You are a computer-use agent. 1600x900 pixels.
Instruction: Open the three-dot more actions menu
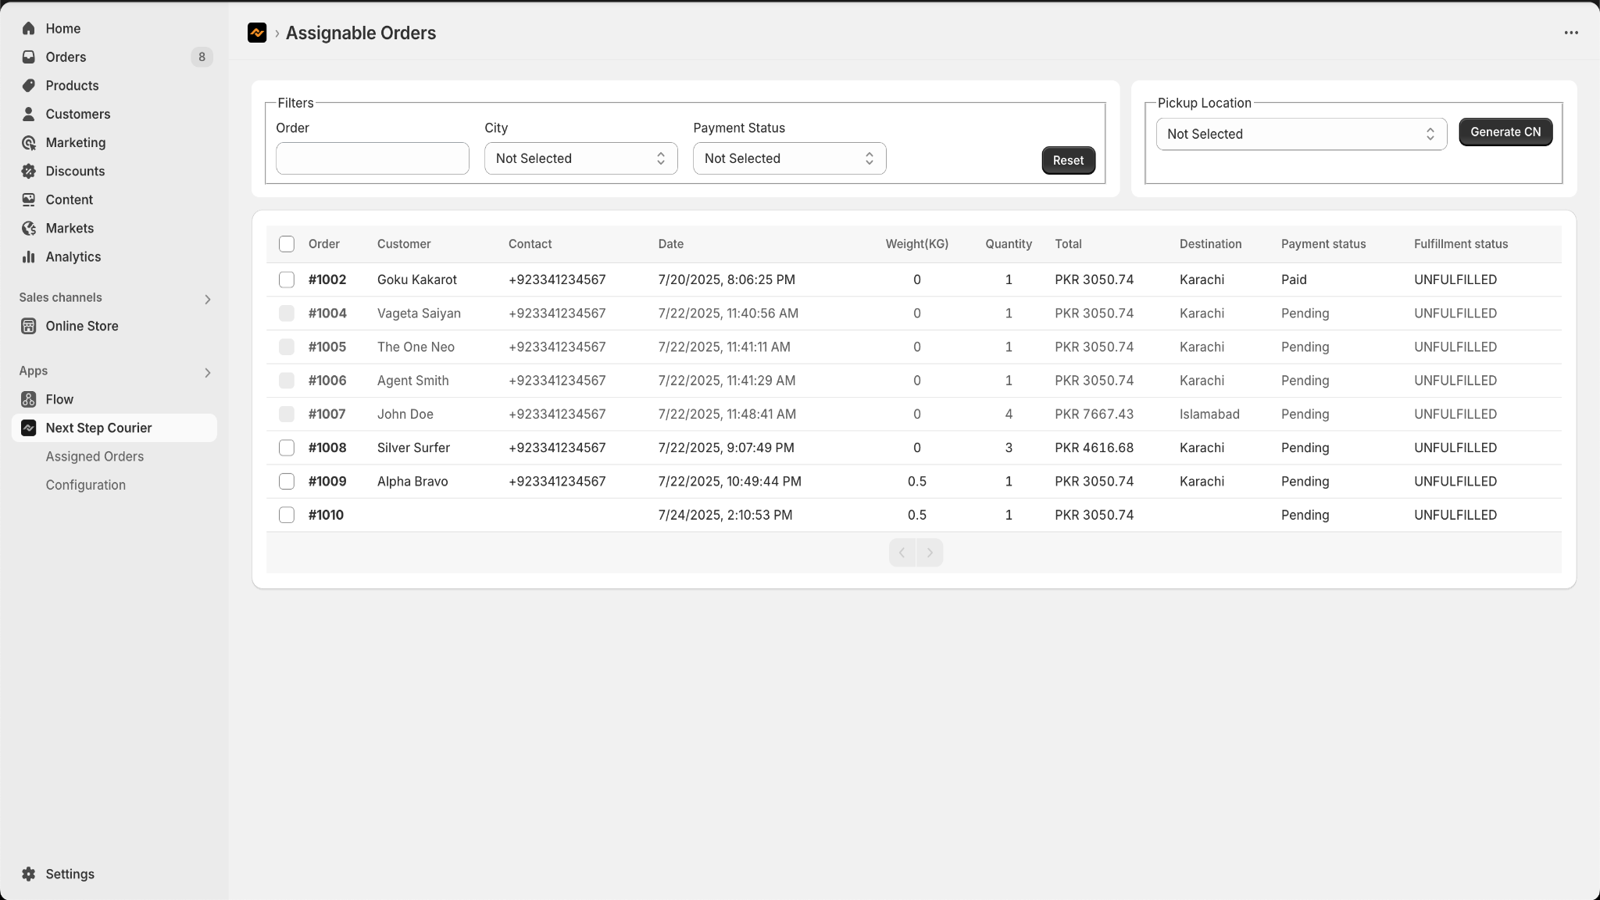click(x=1571, y=33)
